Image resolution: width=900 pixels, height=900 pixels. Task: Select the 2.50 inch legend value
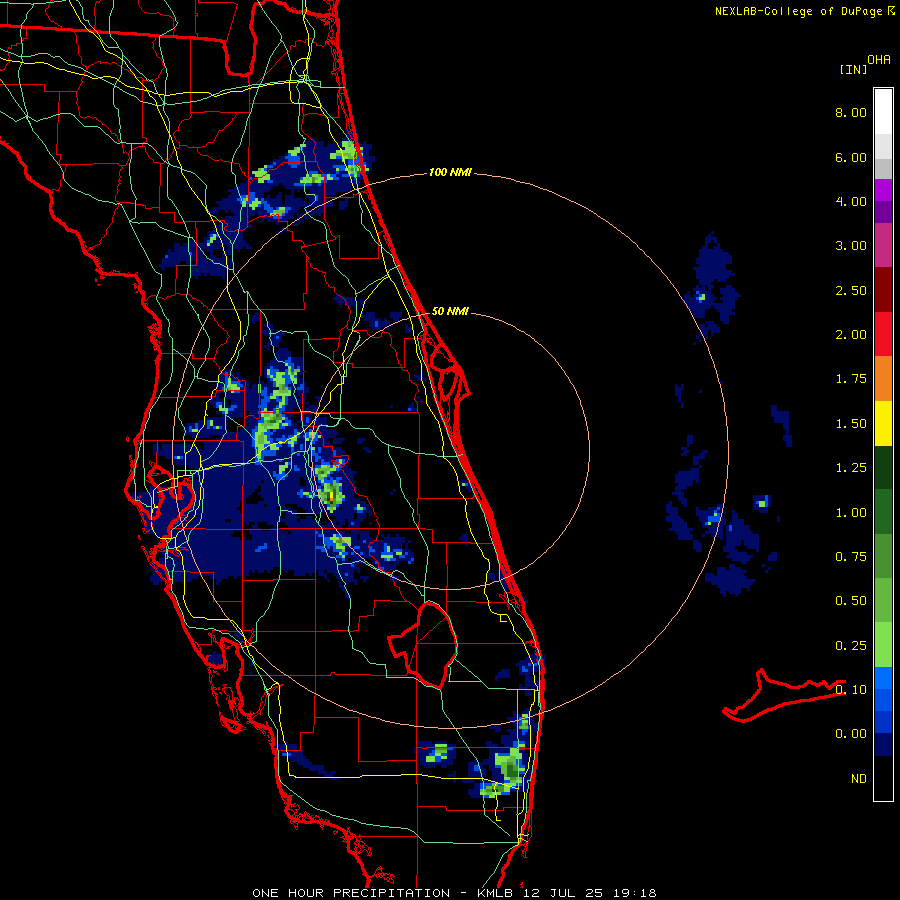click(x=851, y=290)
